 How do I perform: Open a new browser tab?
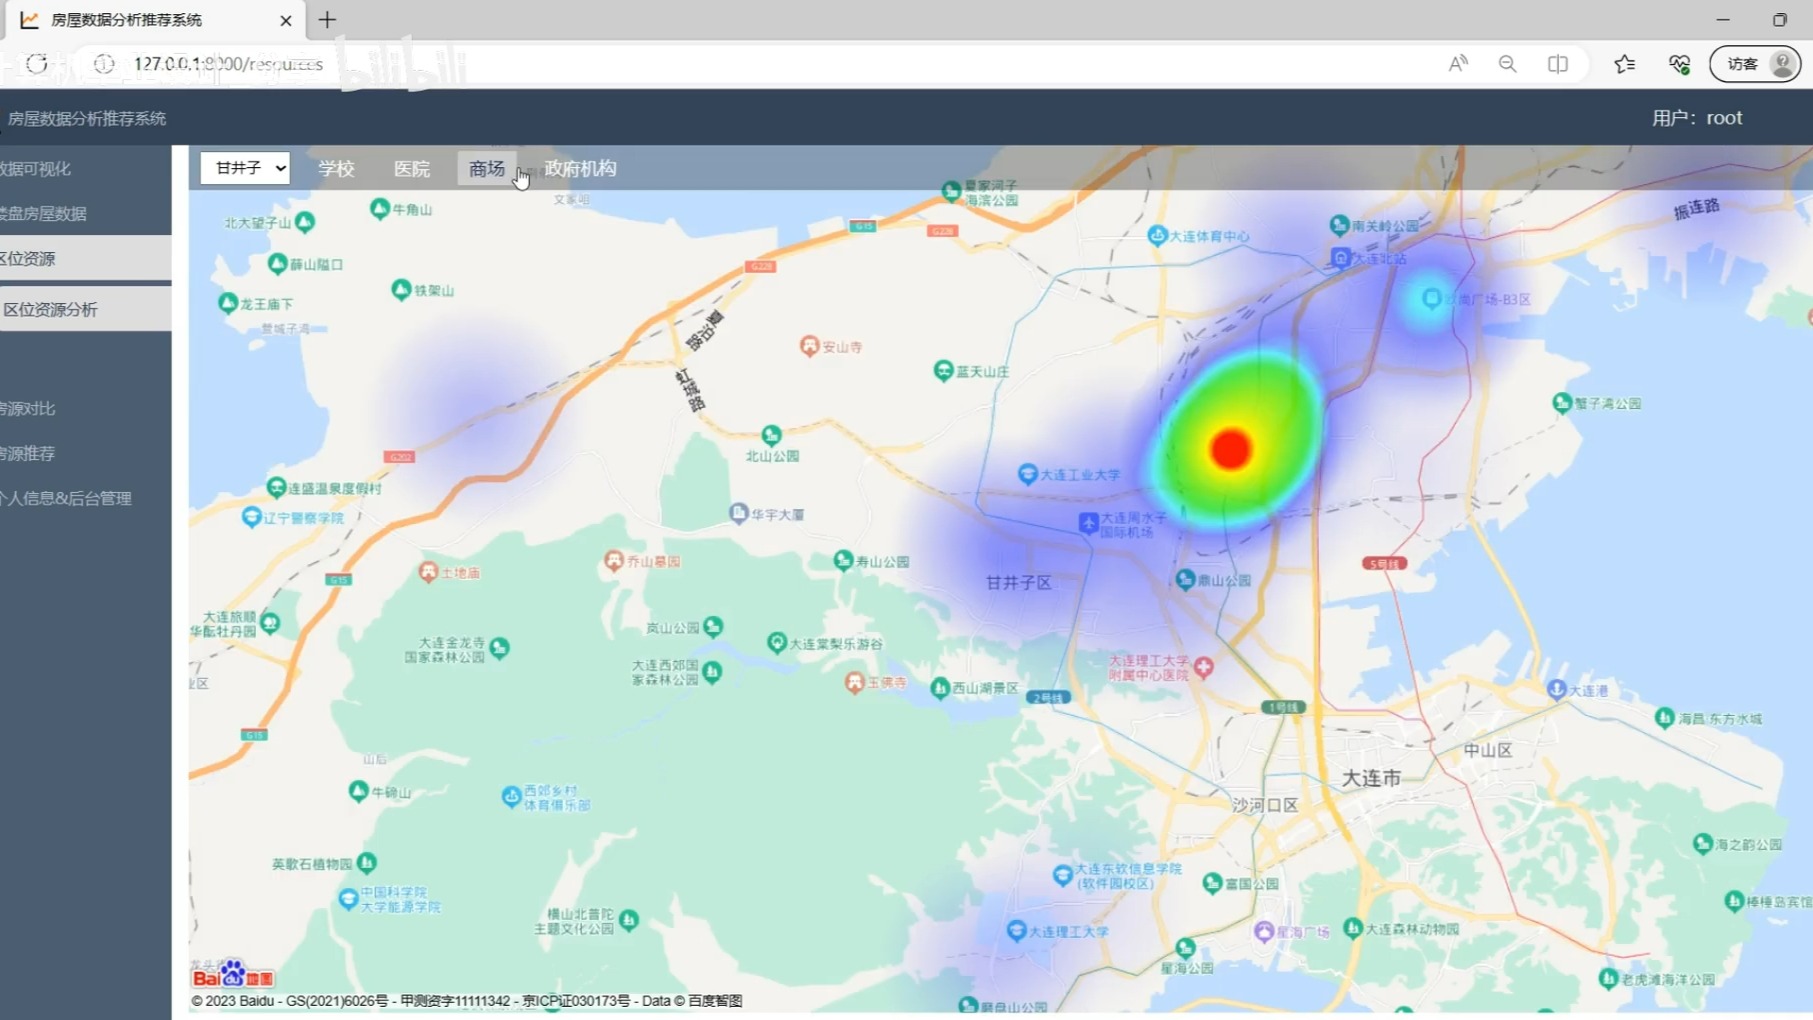pyautogui.click(x=327, y=20)
